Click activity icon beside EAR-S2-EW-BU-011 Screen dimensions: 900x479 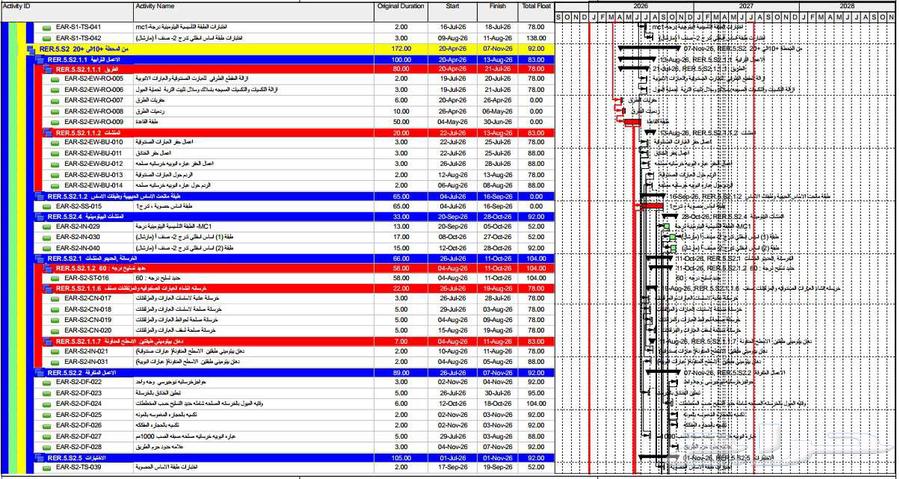(x=55, y=154)
